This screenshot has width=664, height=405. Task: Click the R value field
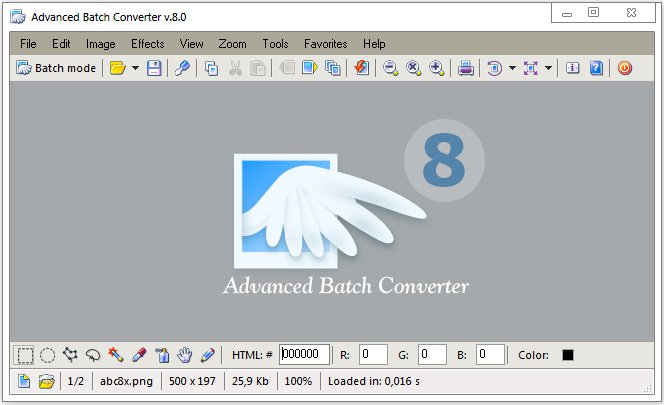pos(374,354)
